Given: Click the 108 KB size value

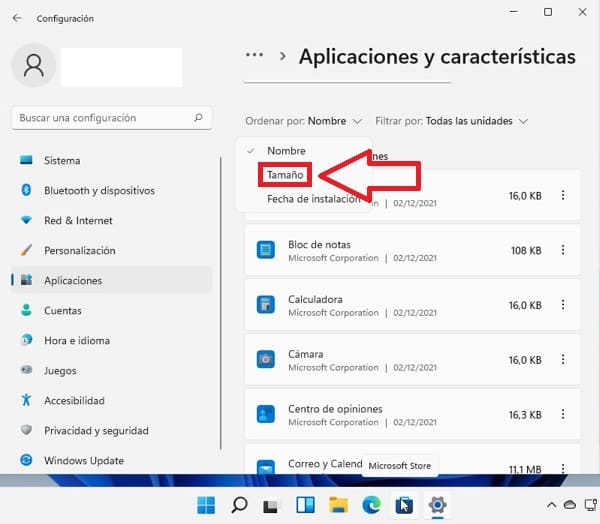Looking at the screenshot, I should (526, 250).
